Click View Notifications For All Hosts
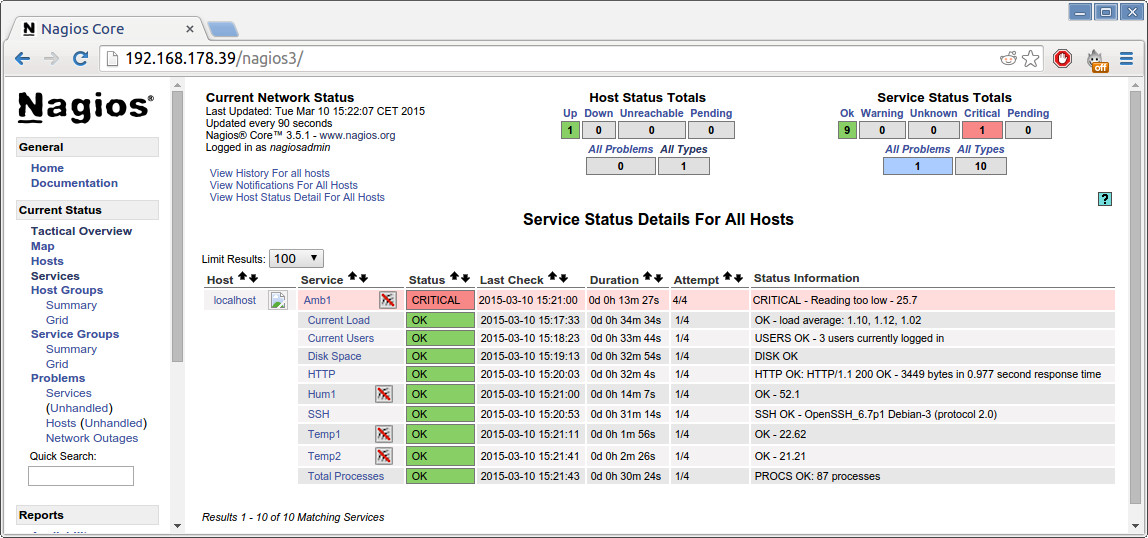The image size is (1148, 538). (x=283, y=185)
